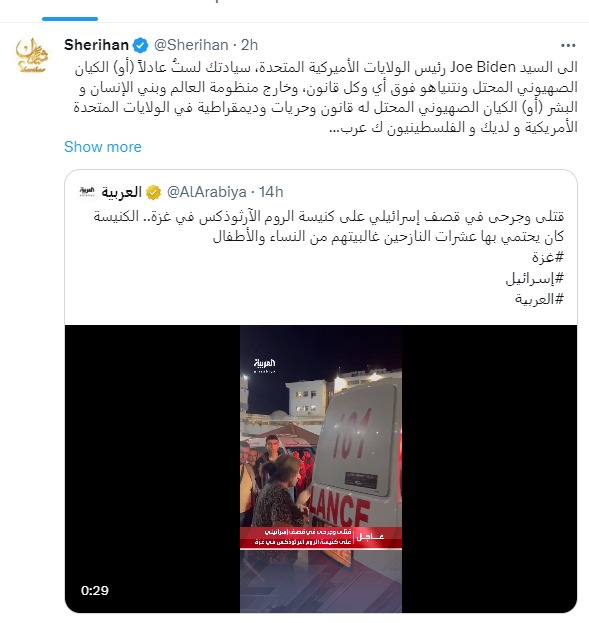Viewport: 589px width, 623px height.
Task: Click AlArabiya's gold verified badge
Action: pos(153,193)
